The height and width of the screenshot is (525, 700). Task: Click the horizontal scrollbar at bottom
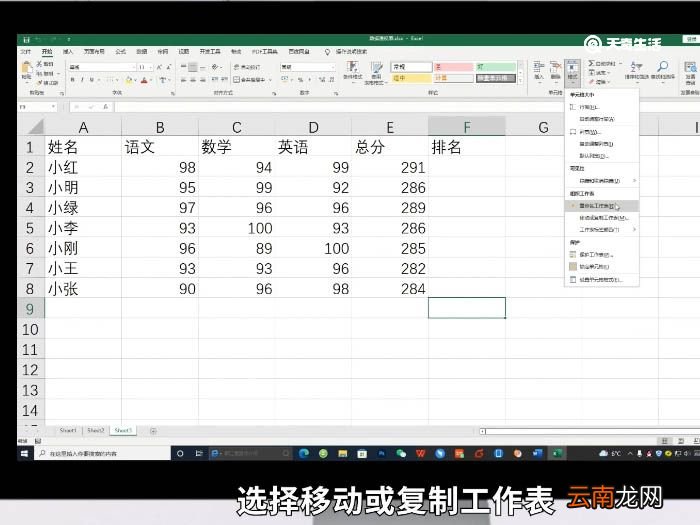click(x=589, y=431)
